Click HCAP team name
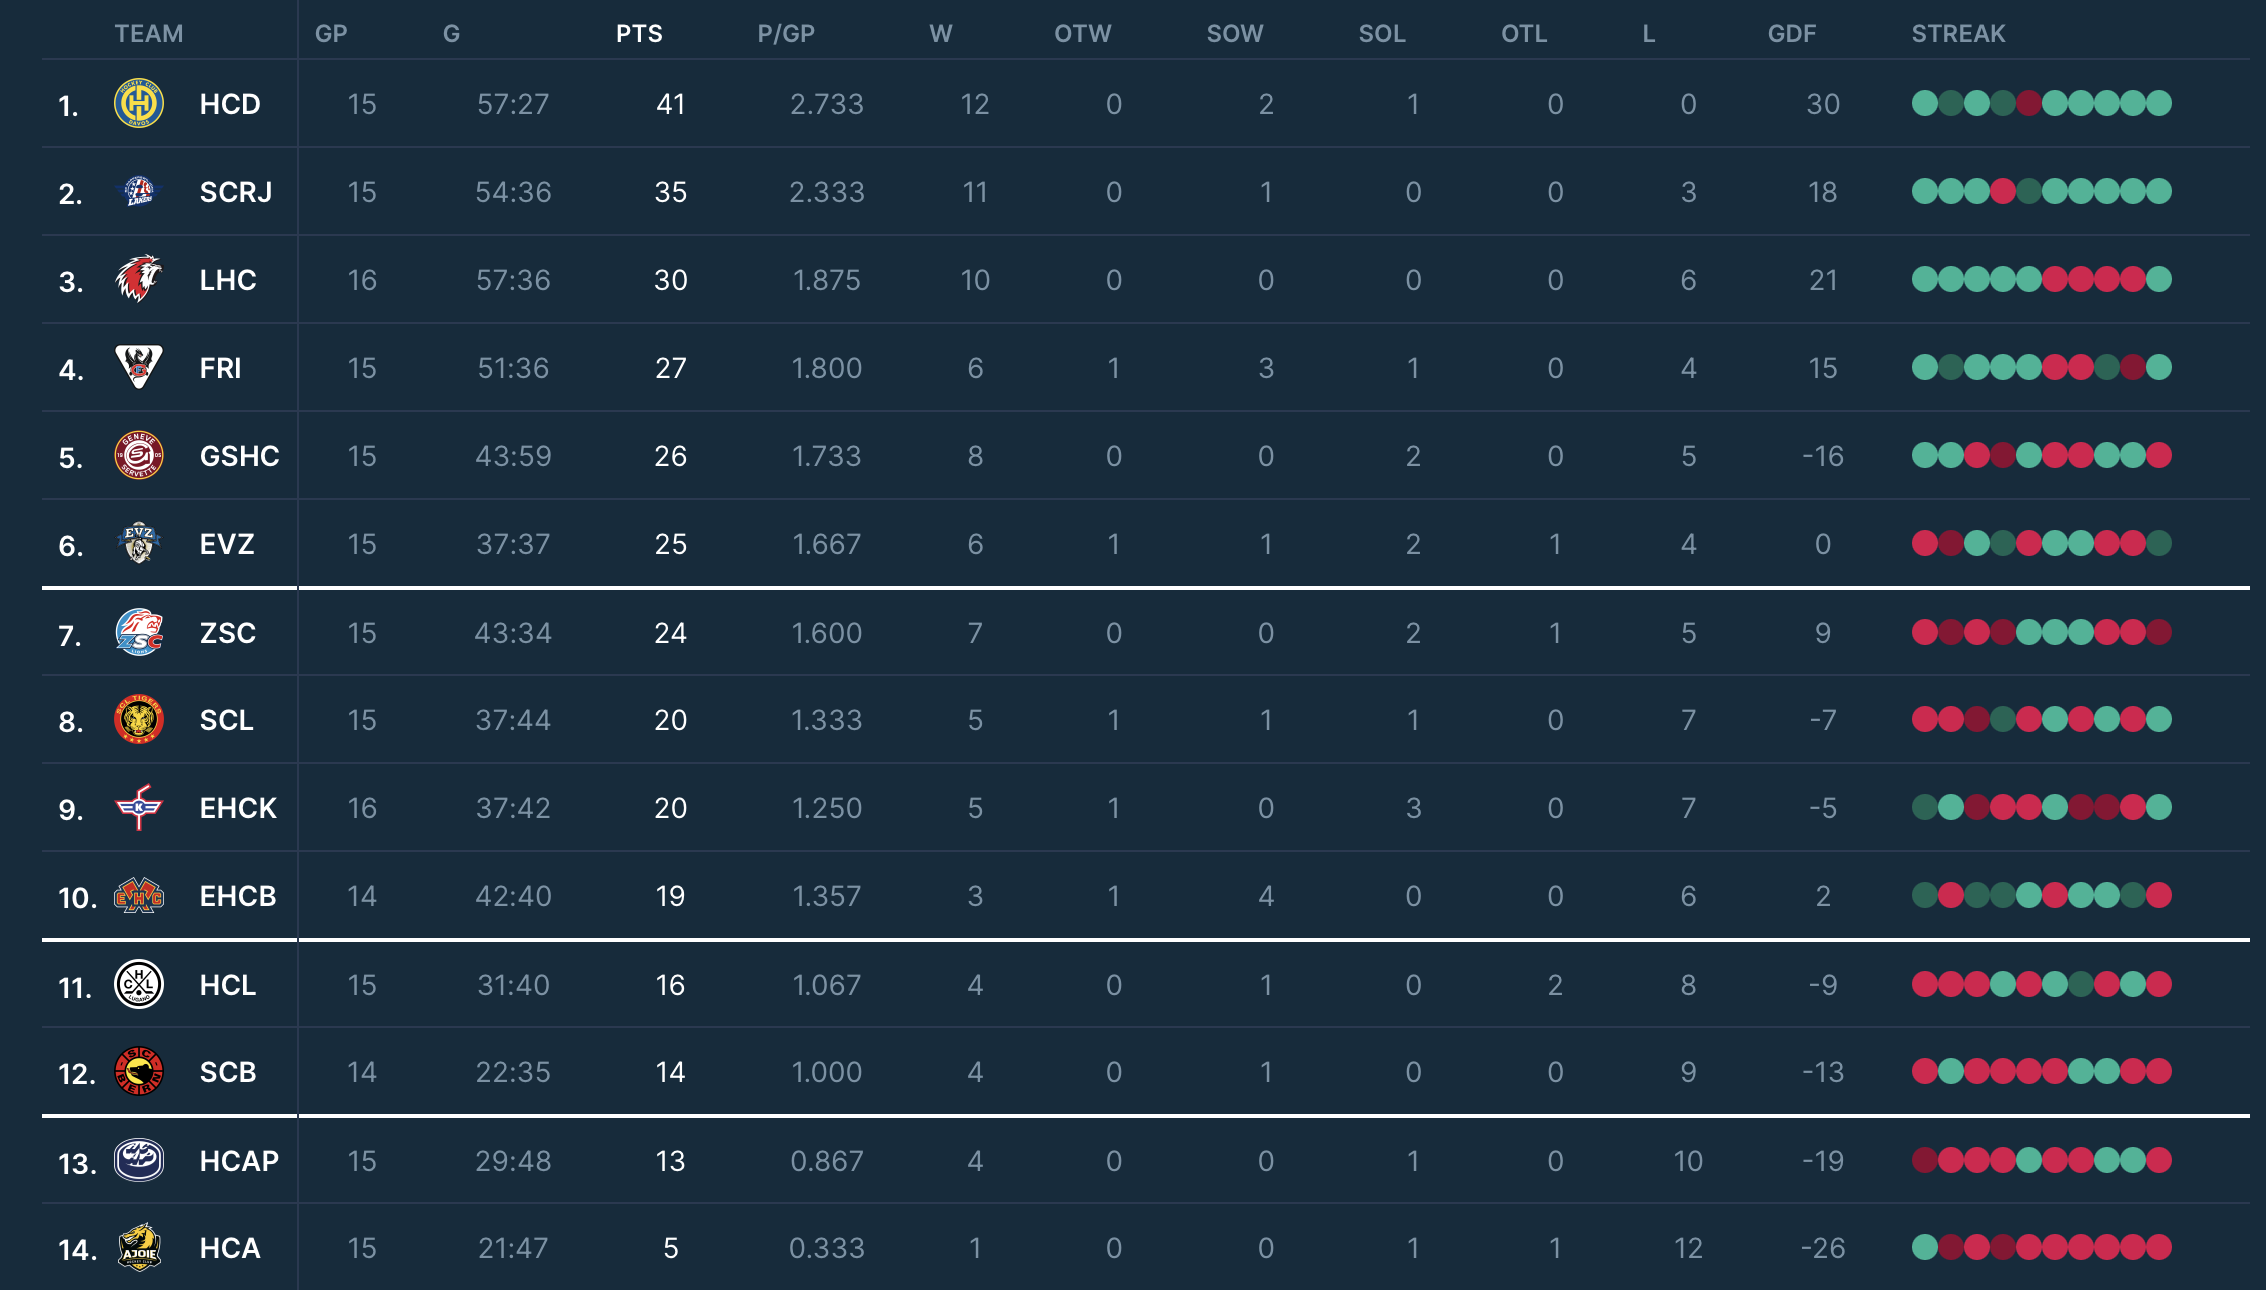This screenshot has width=2266, height=1290. (x=239, y=1161)
